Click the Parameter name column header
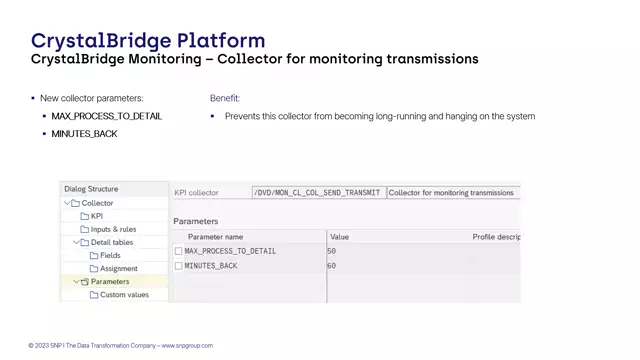The height and width of the screenshot is (360, 640). tap(216, 237)
